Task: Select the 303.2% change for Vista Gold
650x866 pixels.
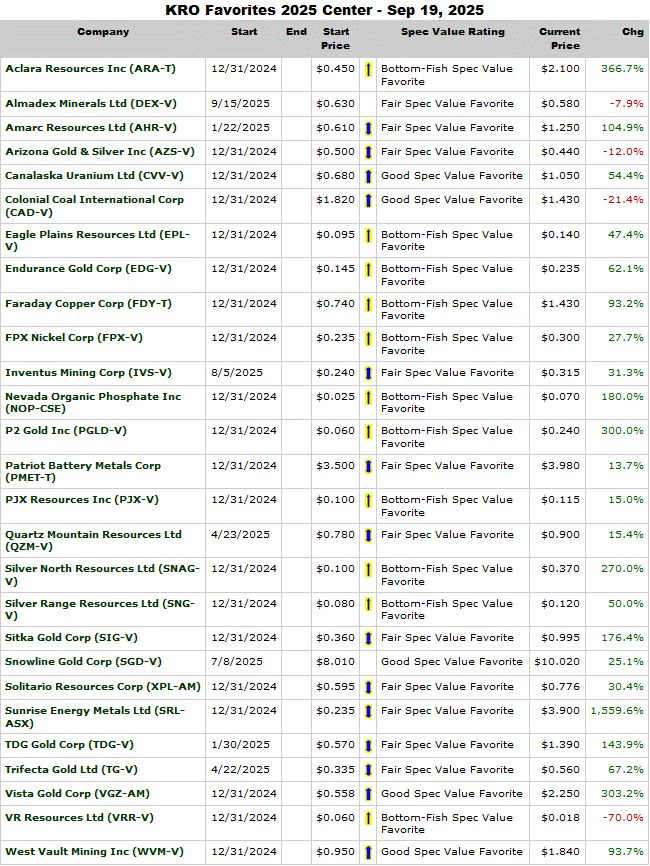Action: point(622,794)
